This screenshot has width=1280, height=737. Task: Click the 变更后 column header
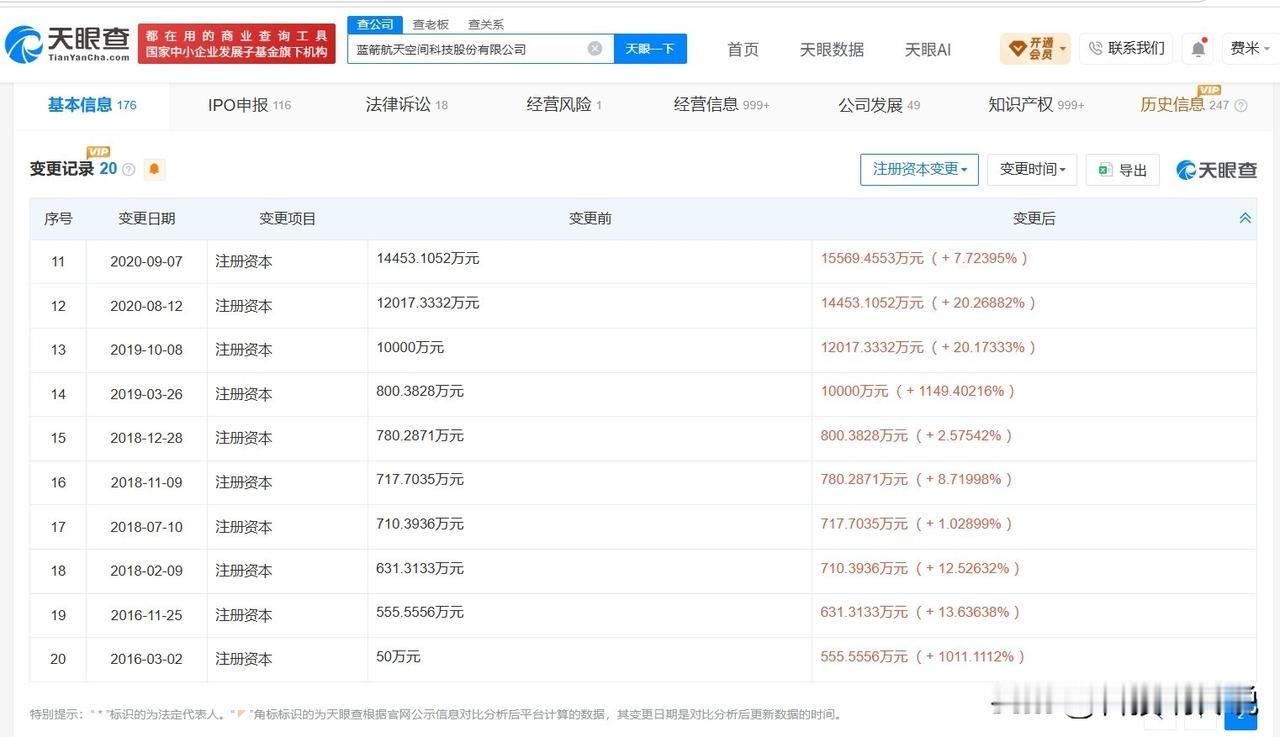coord(1034,218)
